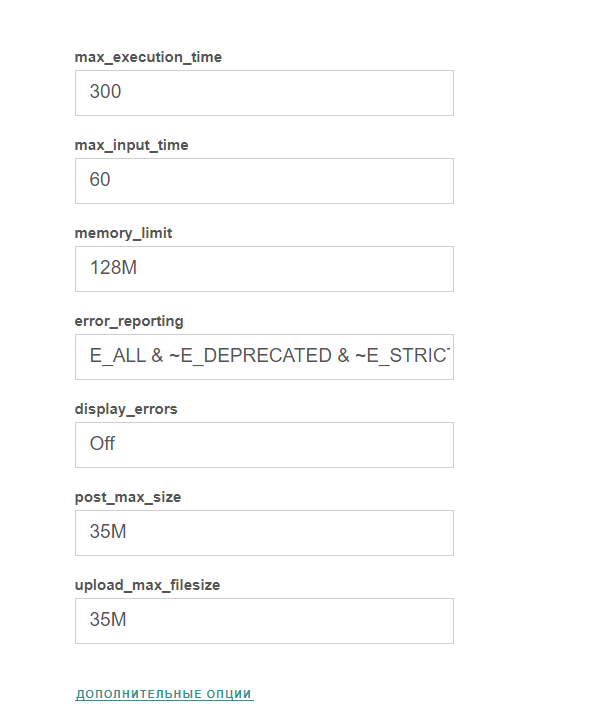The width and height of the screenshot is (614, 721).
Task: Click inside the error_reporting field
Action: [x=264, y=357]
